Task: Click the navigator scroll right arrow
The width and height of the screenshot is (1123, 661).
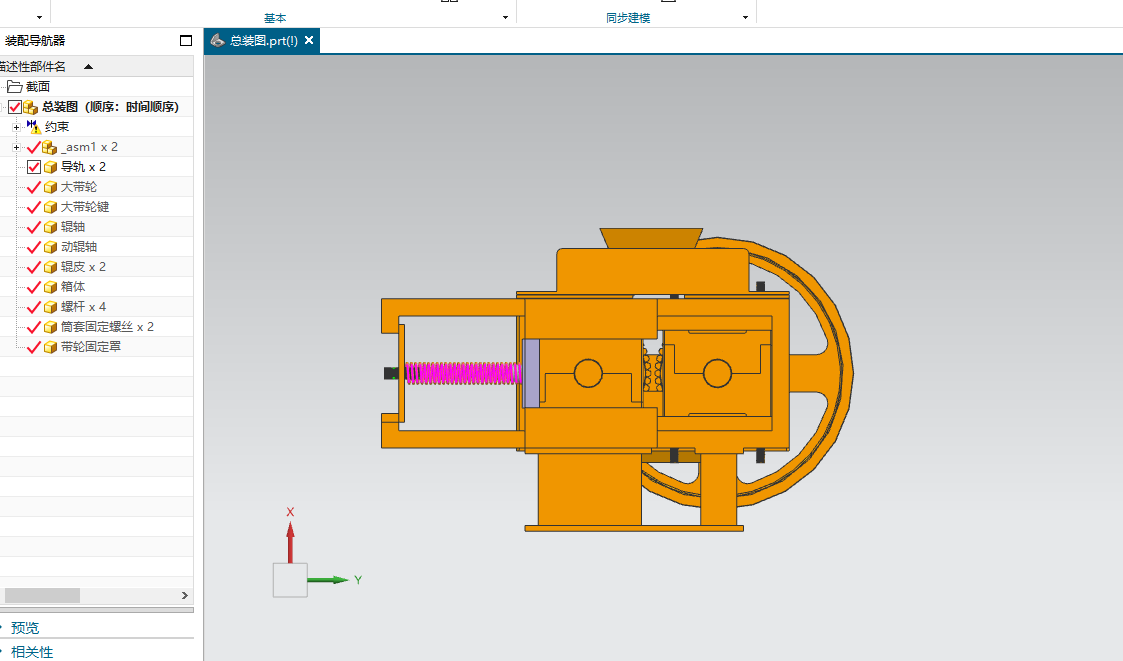Action: click(185, 596)
